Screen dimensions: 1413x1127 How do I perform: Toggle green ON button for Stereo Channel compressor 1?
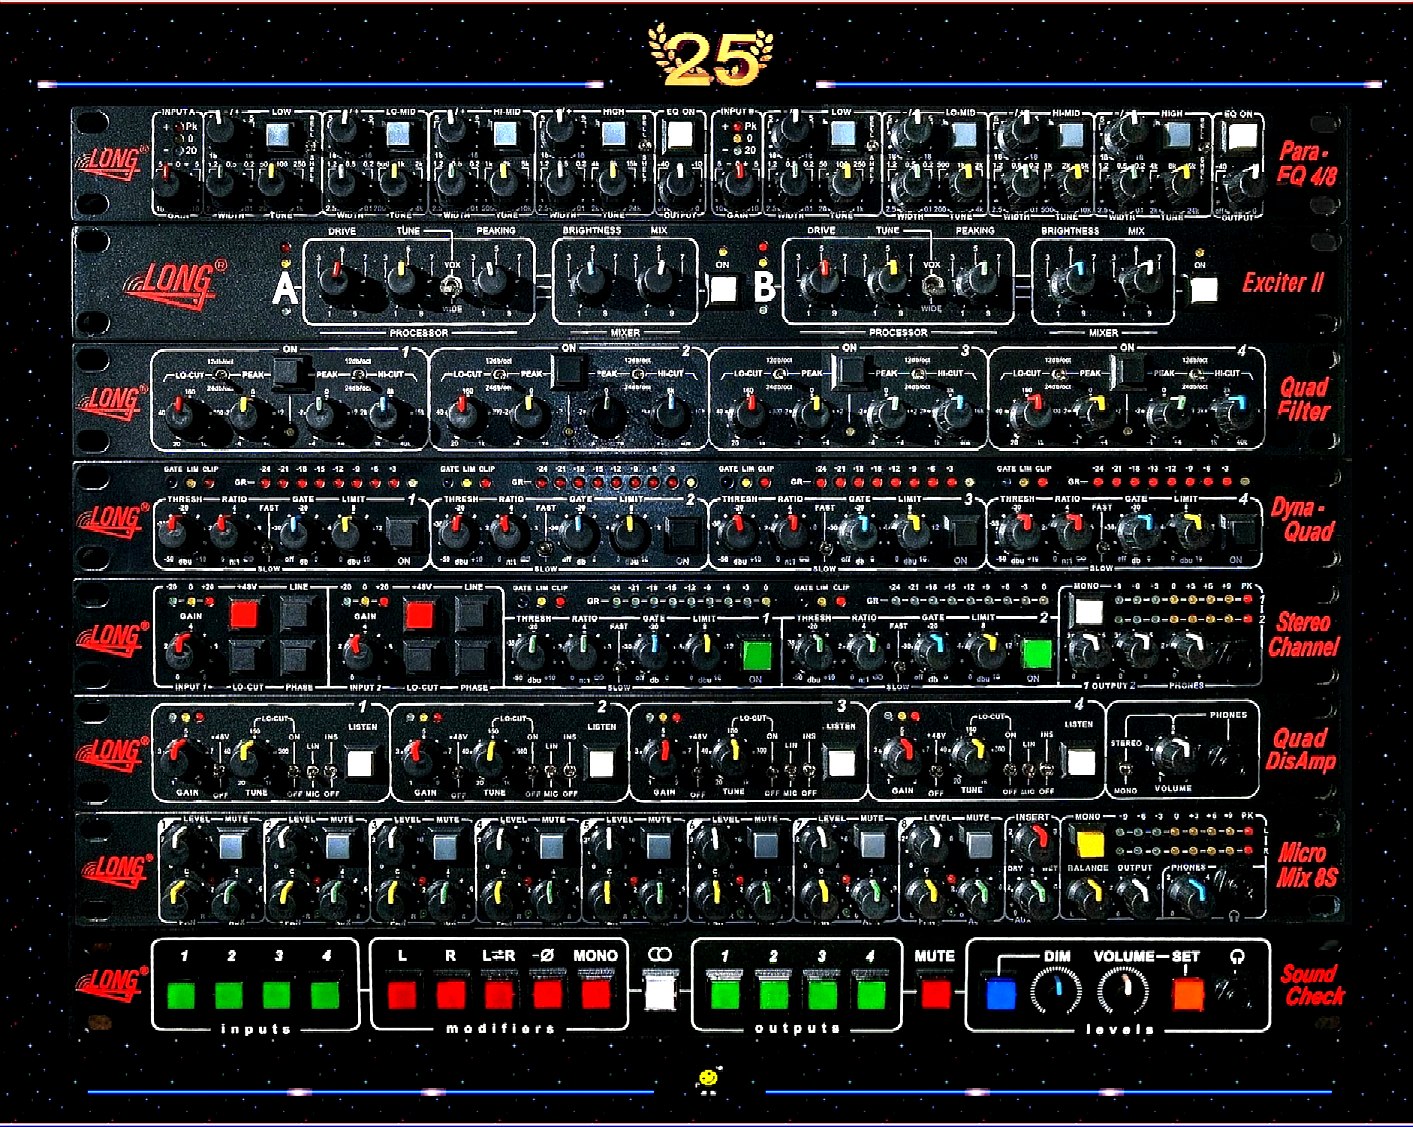point(757,655)
